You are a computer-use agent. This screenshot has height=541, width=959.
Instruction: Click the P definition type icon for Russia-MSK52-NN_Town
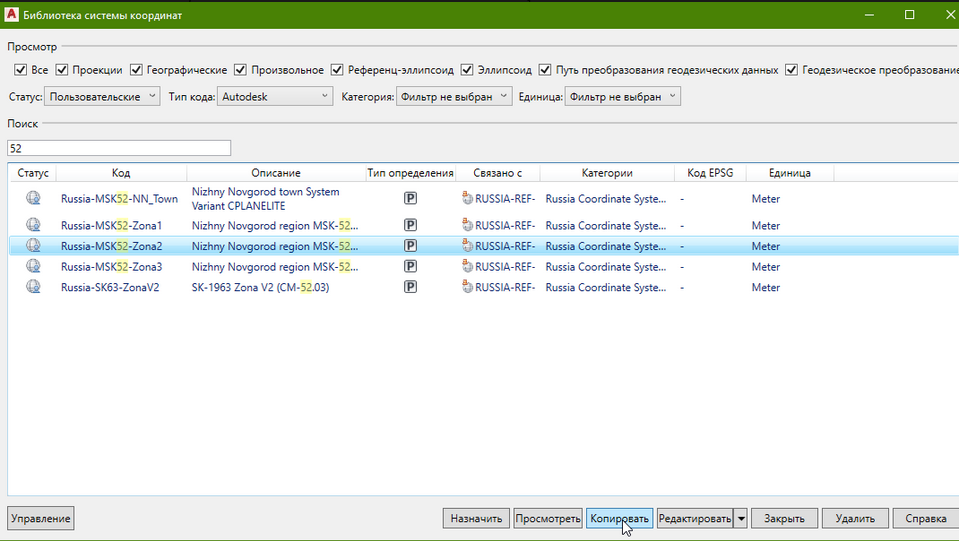pos(410,198)
